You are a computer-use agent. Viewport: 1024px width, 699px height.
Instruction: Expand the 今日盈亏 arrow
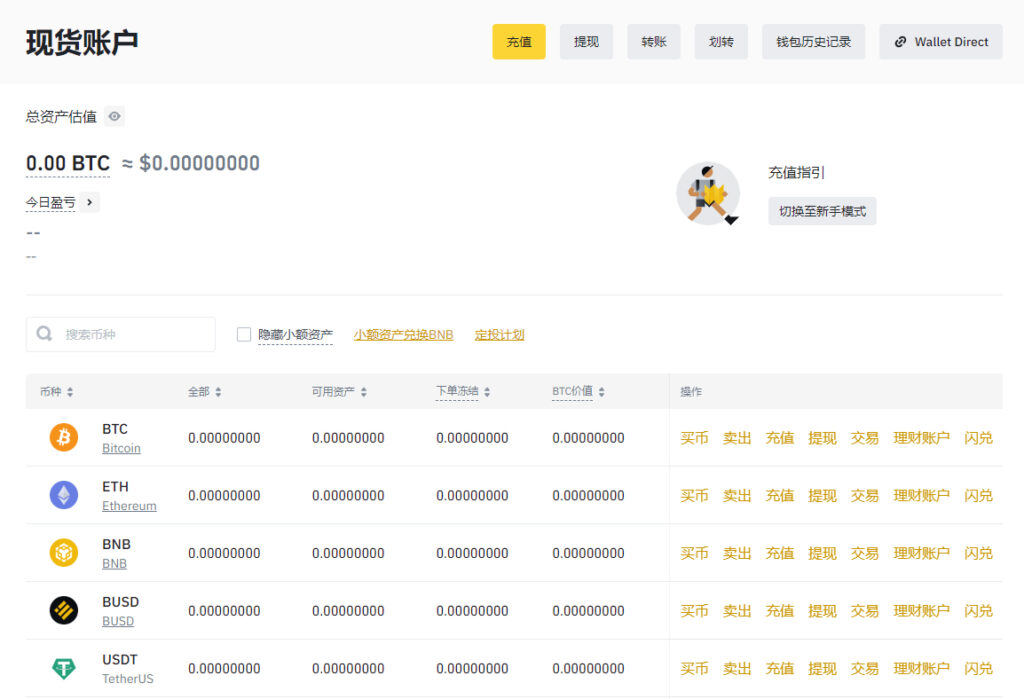click(90, 203)
